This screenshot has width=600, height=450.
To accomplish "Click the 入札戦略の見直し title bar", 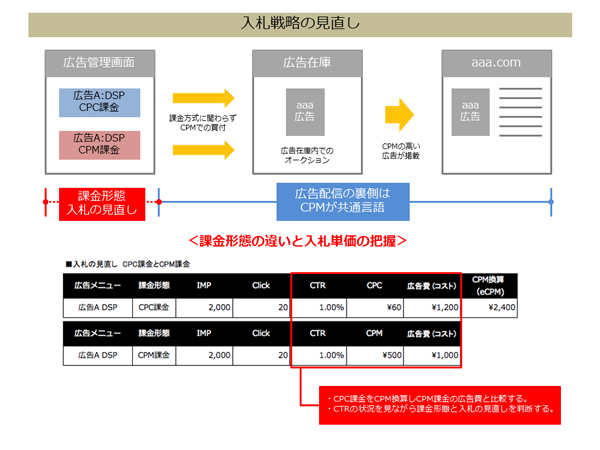I will [300, 21].
